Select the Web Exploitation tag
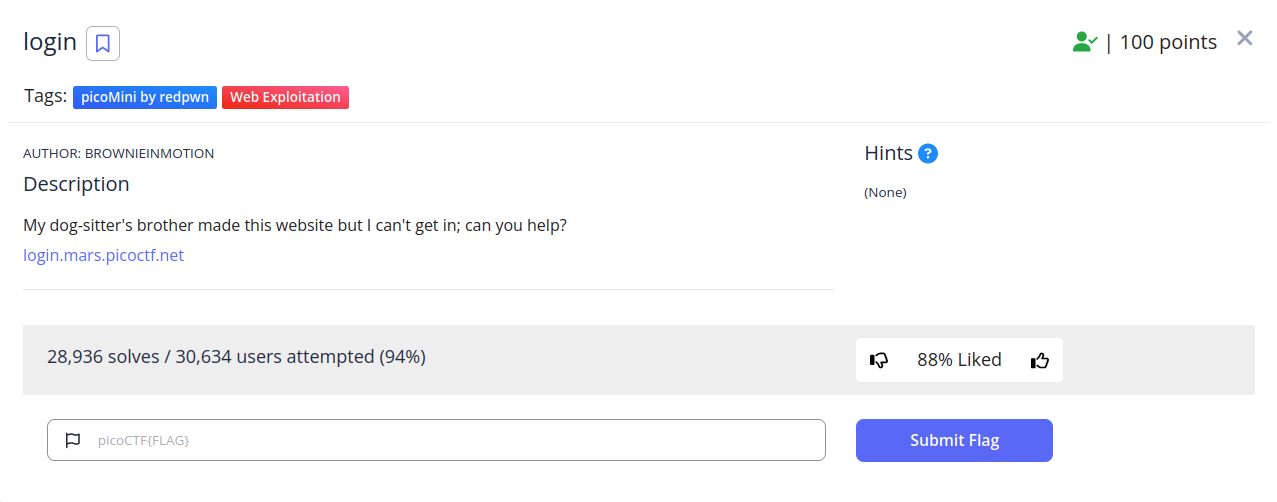Viewport: 1277px width, 502px height. (x=285, y=97)
